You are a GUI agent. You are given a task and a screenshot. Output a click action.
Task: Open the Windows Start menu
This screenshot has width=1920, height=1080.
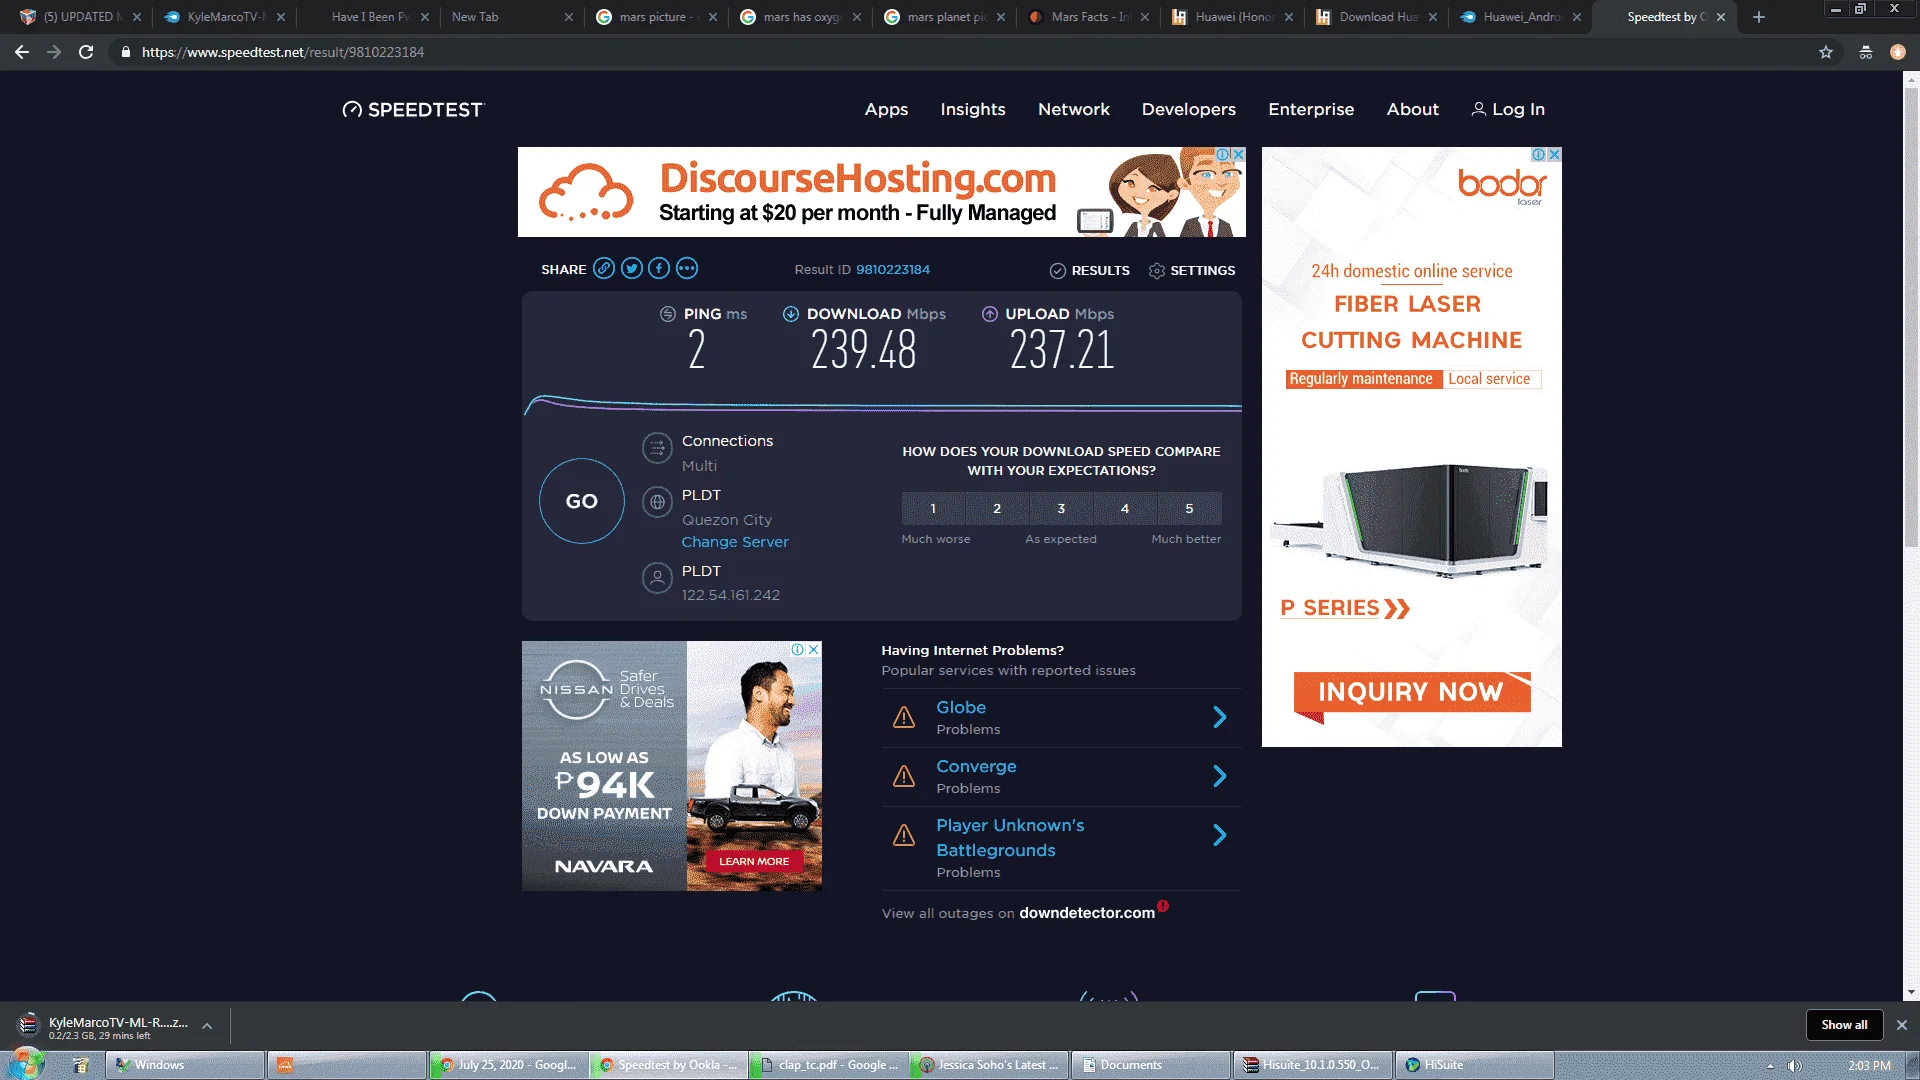point(26,1063)
